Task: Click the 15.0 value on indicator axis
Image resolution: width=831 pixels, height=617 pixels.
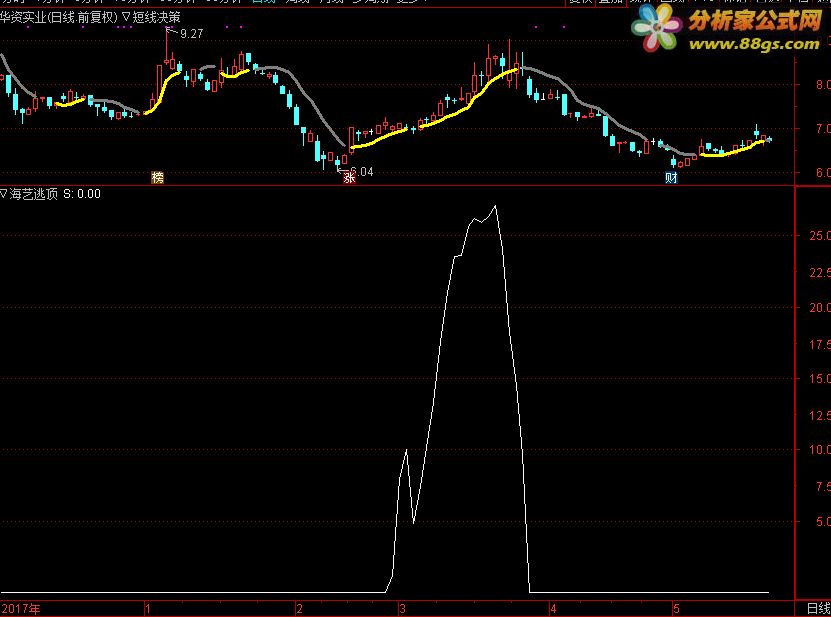Action: coord(820,378)
